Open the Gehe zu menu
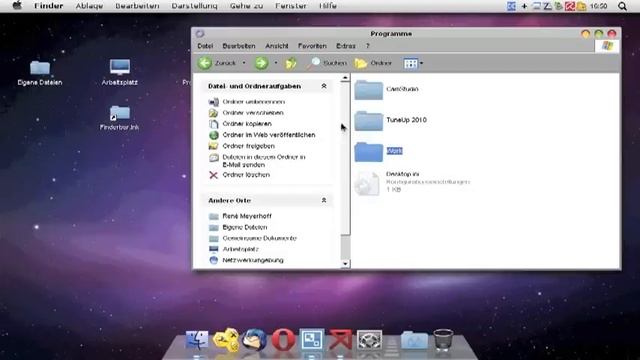This screenshot has width=640, height=360. click(246, 6)
